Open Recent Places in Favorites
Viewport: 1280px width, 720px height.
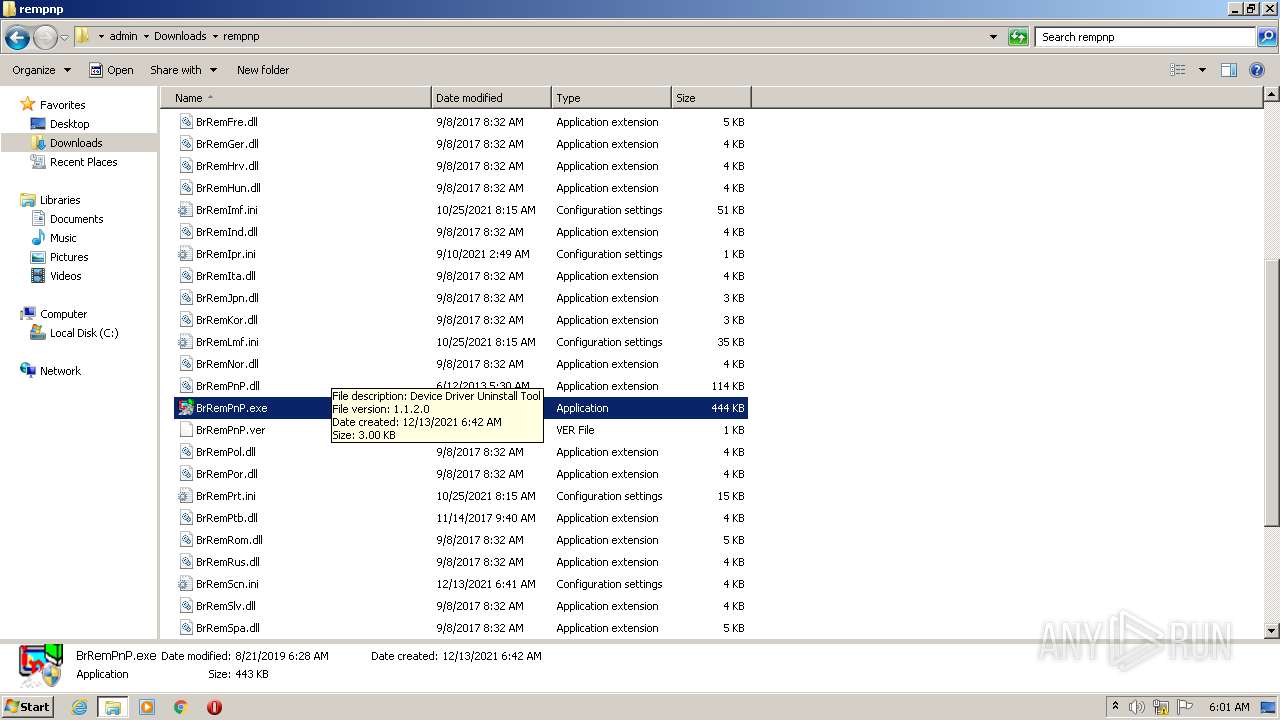83,162
